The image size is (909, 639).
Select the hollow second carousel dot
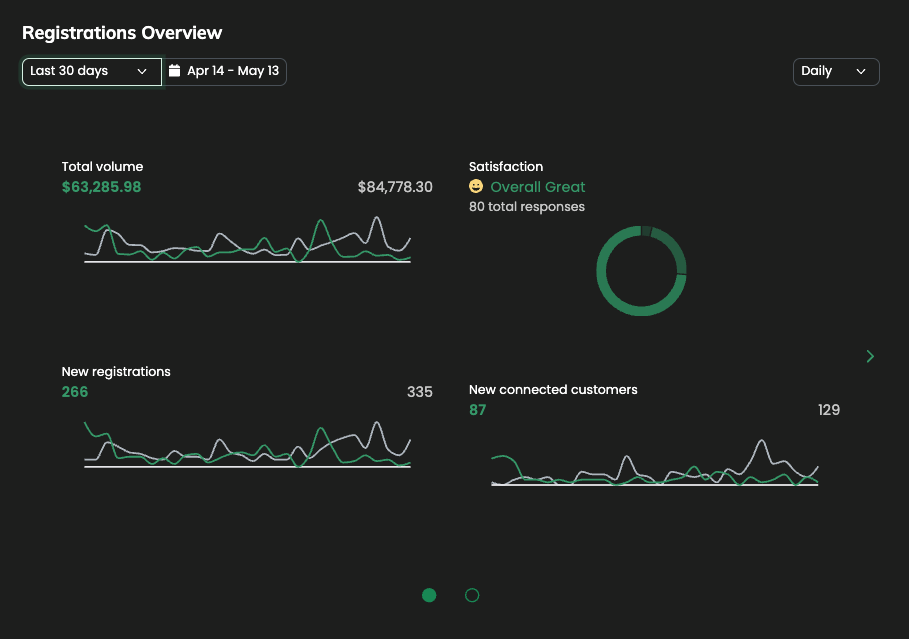point(471,595)
